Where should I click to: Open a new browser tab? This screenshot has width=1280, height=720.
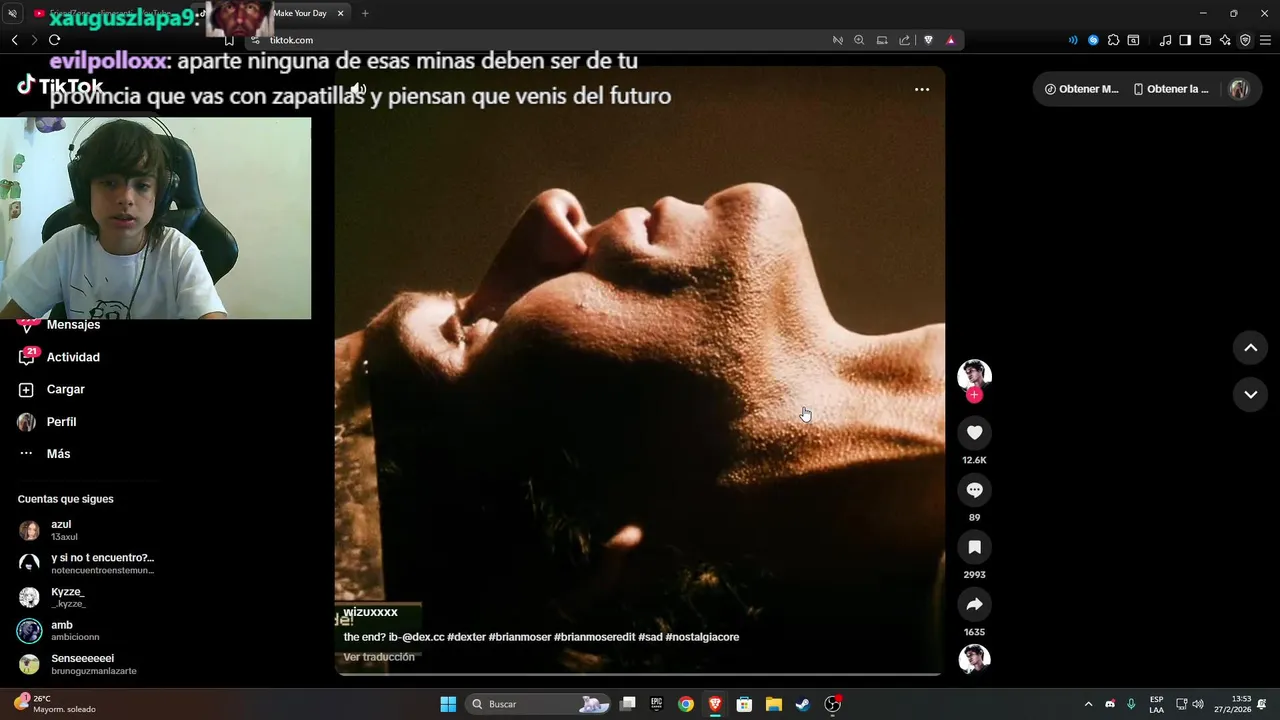tap(365, 14)
